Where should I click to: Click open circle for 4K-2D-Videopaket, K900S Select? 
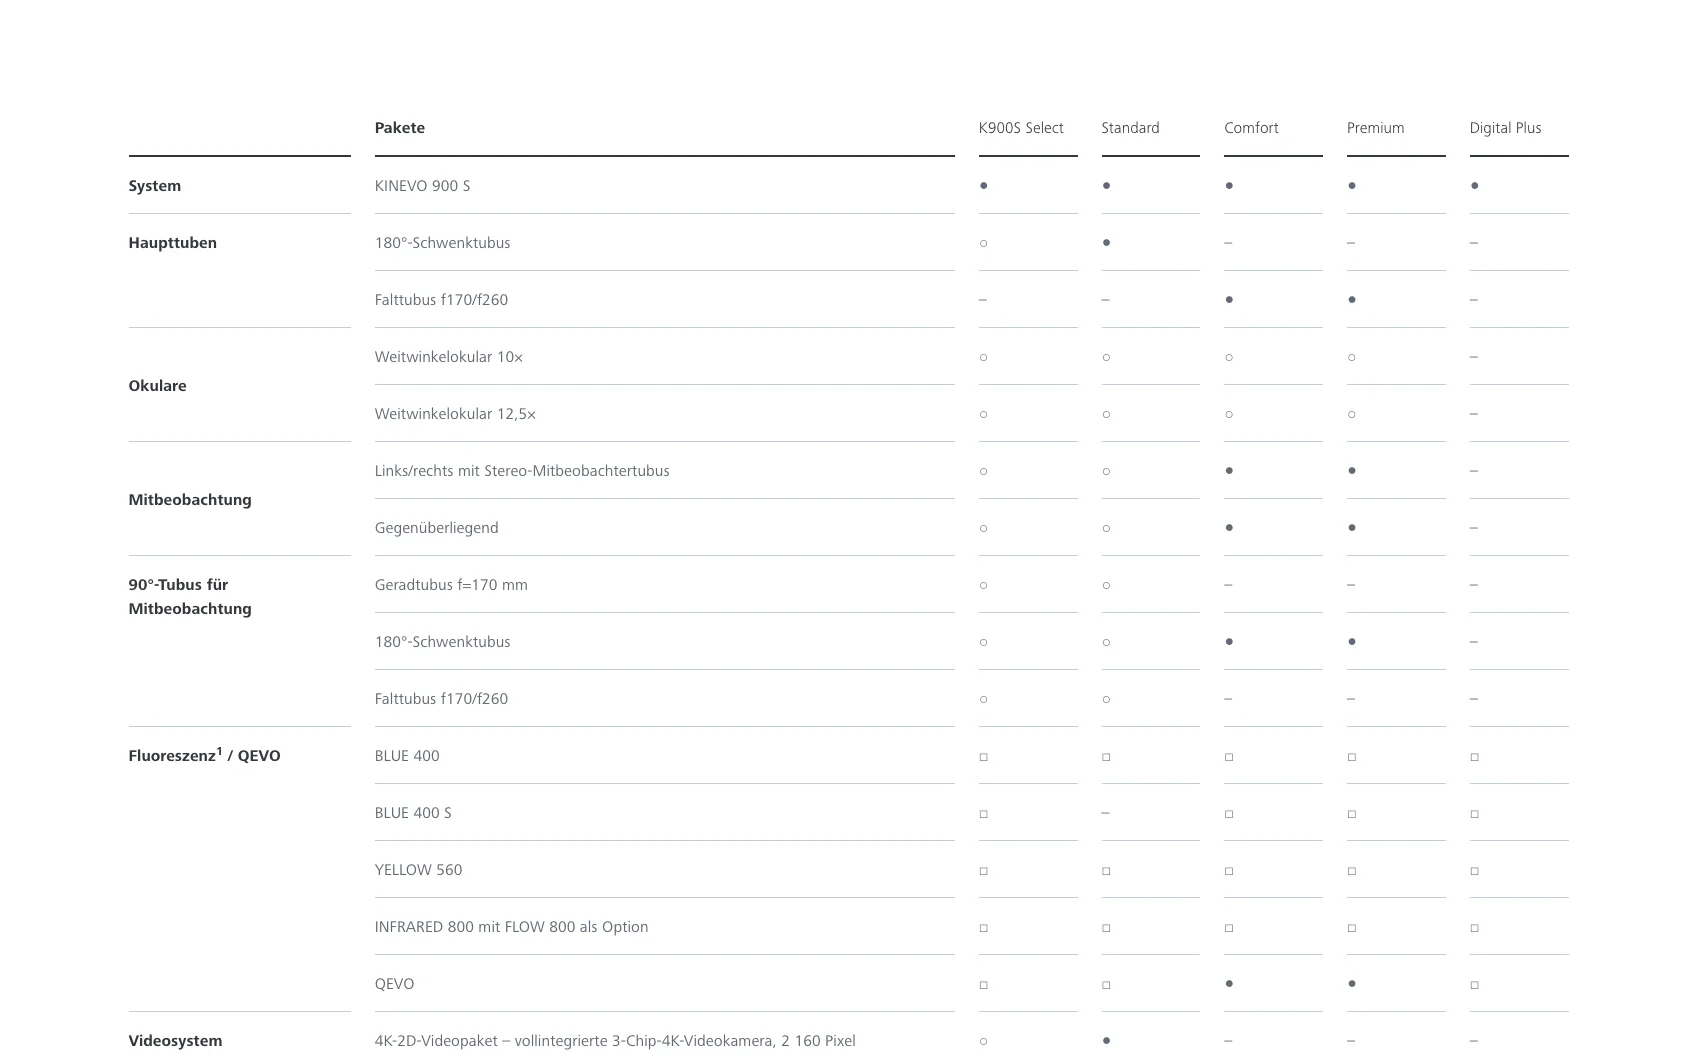[x=984, y=1041]
